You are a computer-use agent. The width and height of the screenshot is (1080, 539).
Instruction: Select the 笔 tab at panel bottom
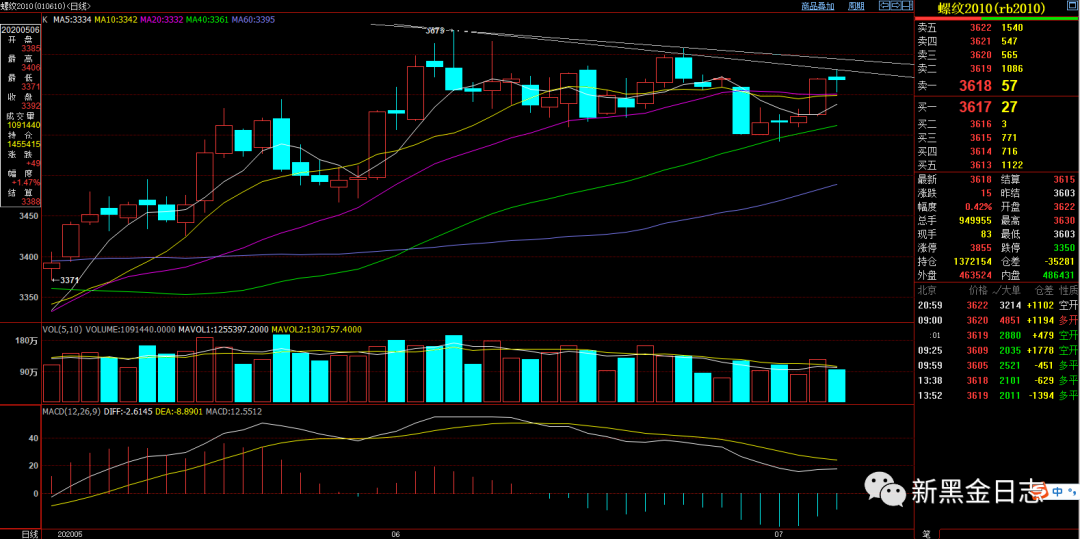(926, 533)
